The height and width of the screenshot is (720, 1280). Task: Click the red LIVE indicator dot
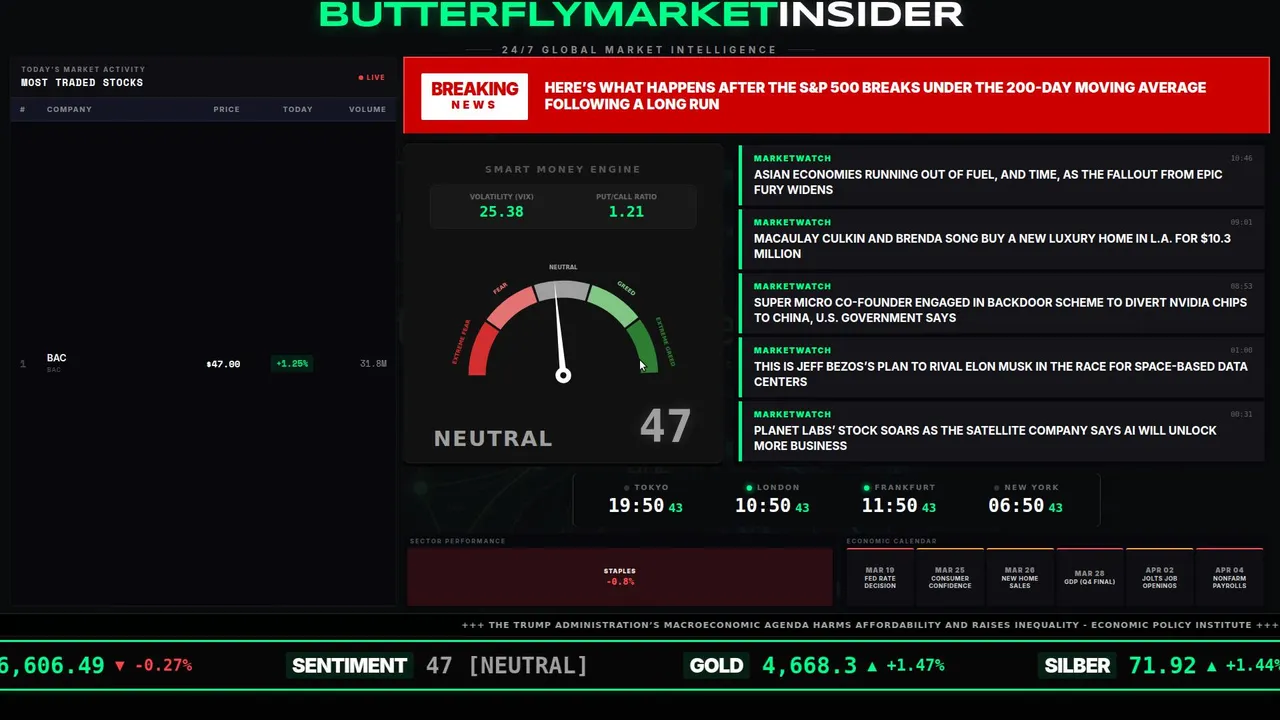coord(361,77)
